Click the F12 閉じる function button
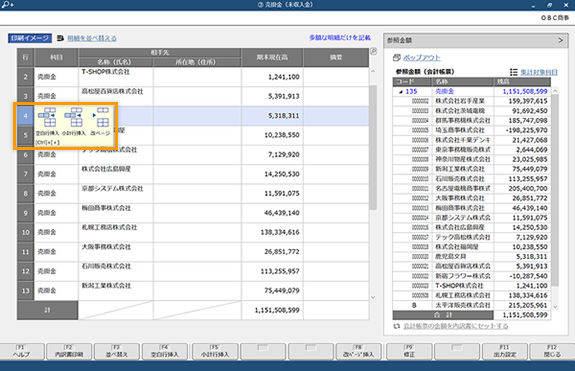This screenshot has width=575, height=371. (x=552, y=352)
